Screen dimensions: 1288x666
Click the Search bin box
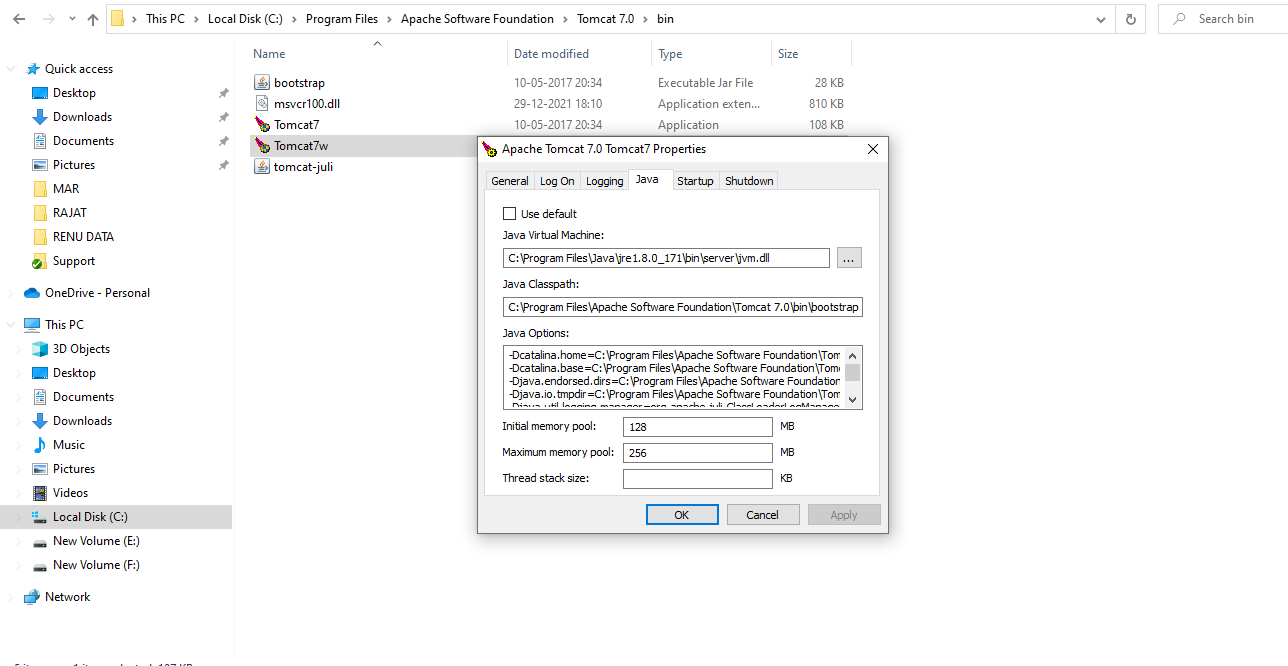[1223, 19]
